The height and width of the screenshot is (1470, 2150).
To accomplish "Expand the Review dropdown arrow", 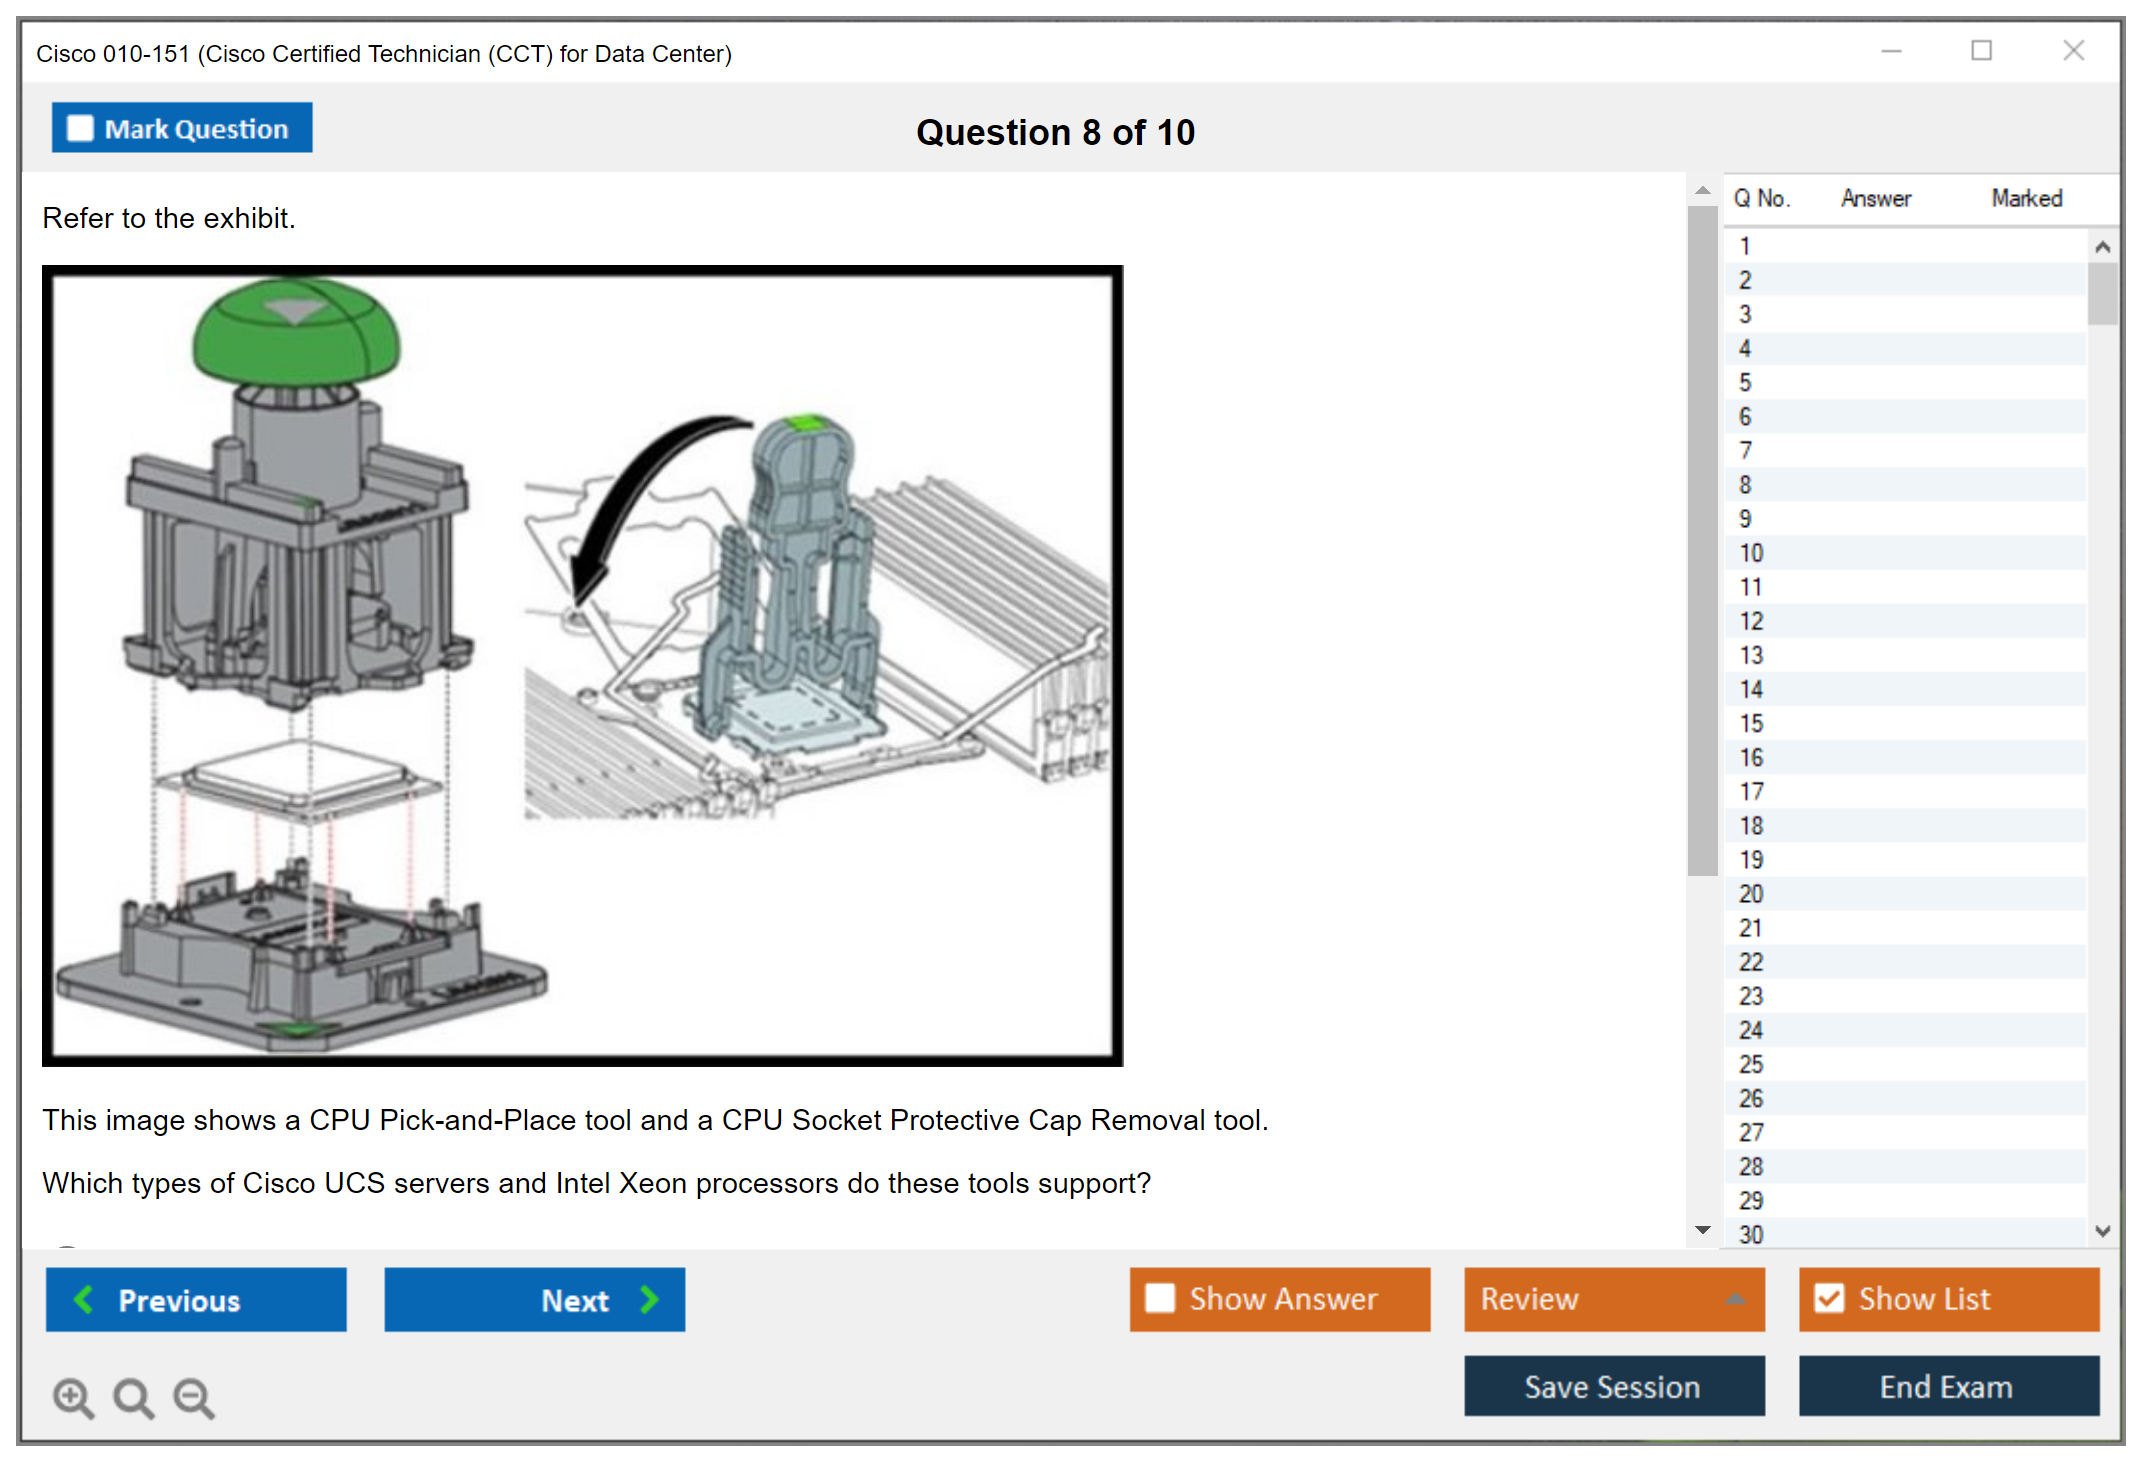I will [1735, 1299].
